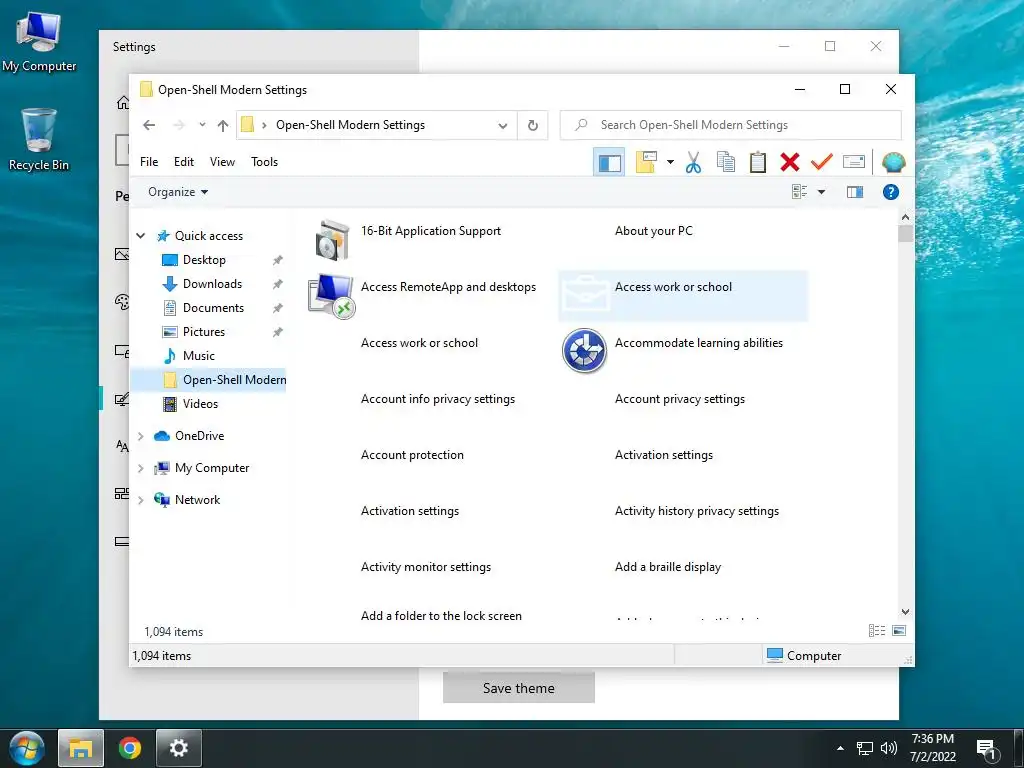This screenshot has height=768, width=1024.
Task: Open Google Chrome from the taskbar
Action: pyautogui.click(x=130, y=748)
